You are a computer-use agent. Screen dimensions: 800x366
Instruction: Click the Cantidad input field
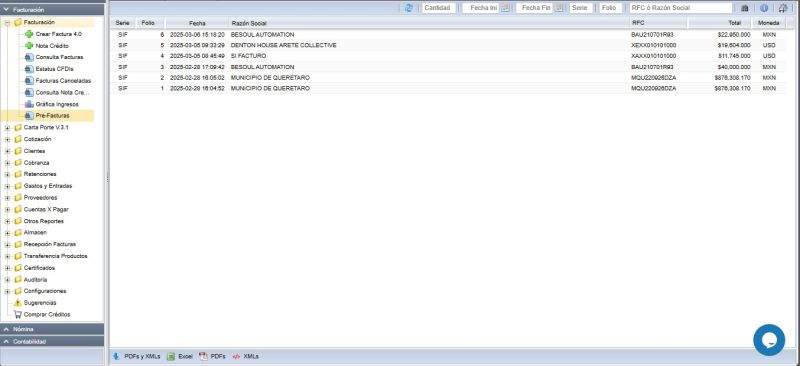coord(439,8)
